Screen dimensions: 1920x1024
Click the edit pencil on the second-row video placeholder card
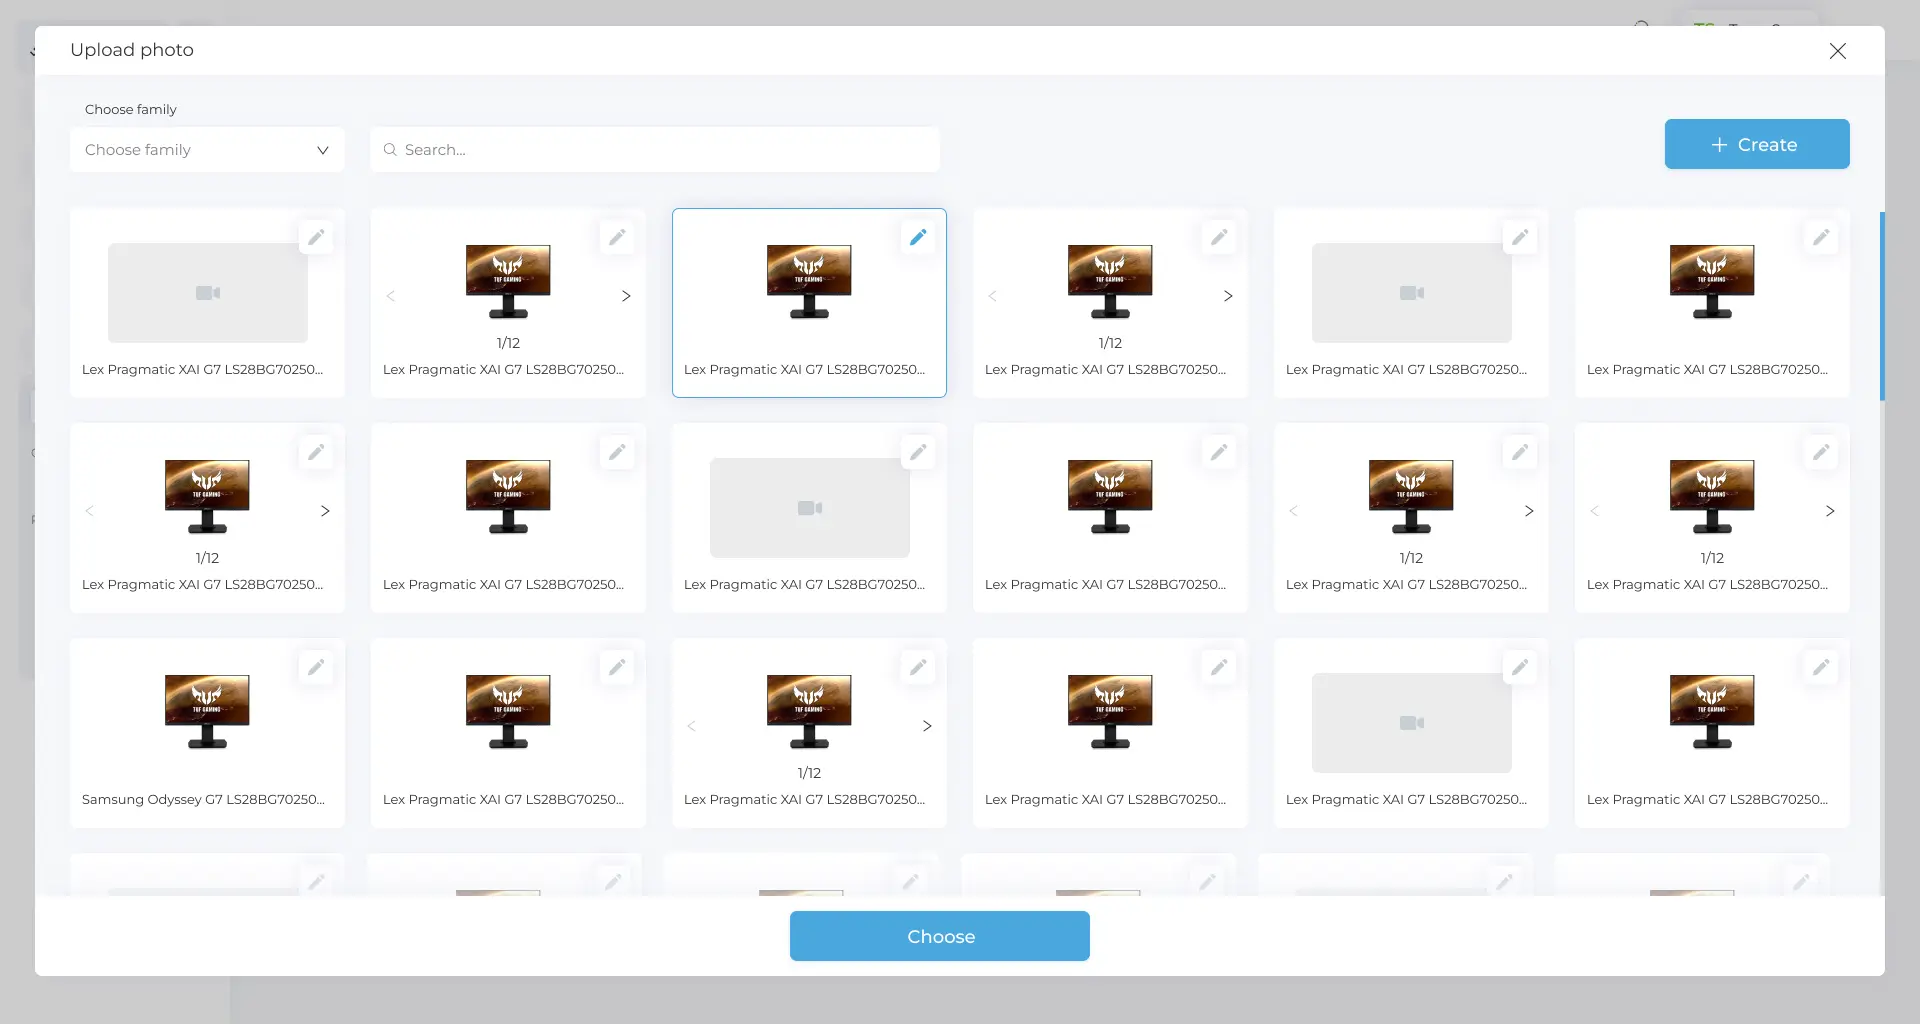[917, 453]
